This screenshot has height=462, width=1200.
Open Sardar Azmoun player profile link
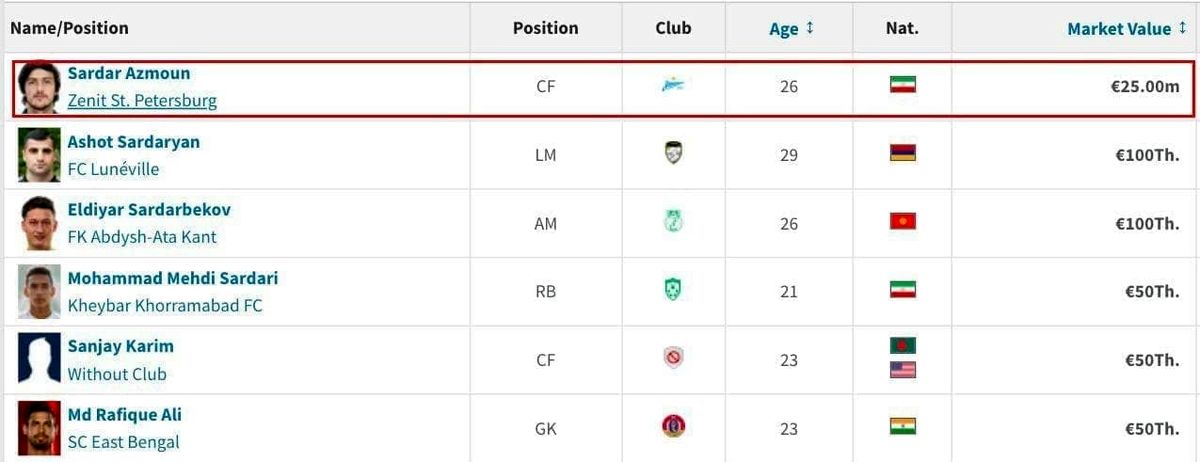click(129, 74)
